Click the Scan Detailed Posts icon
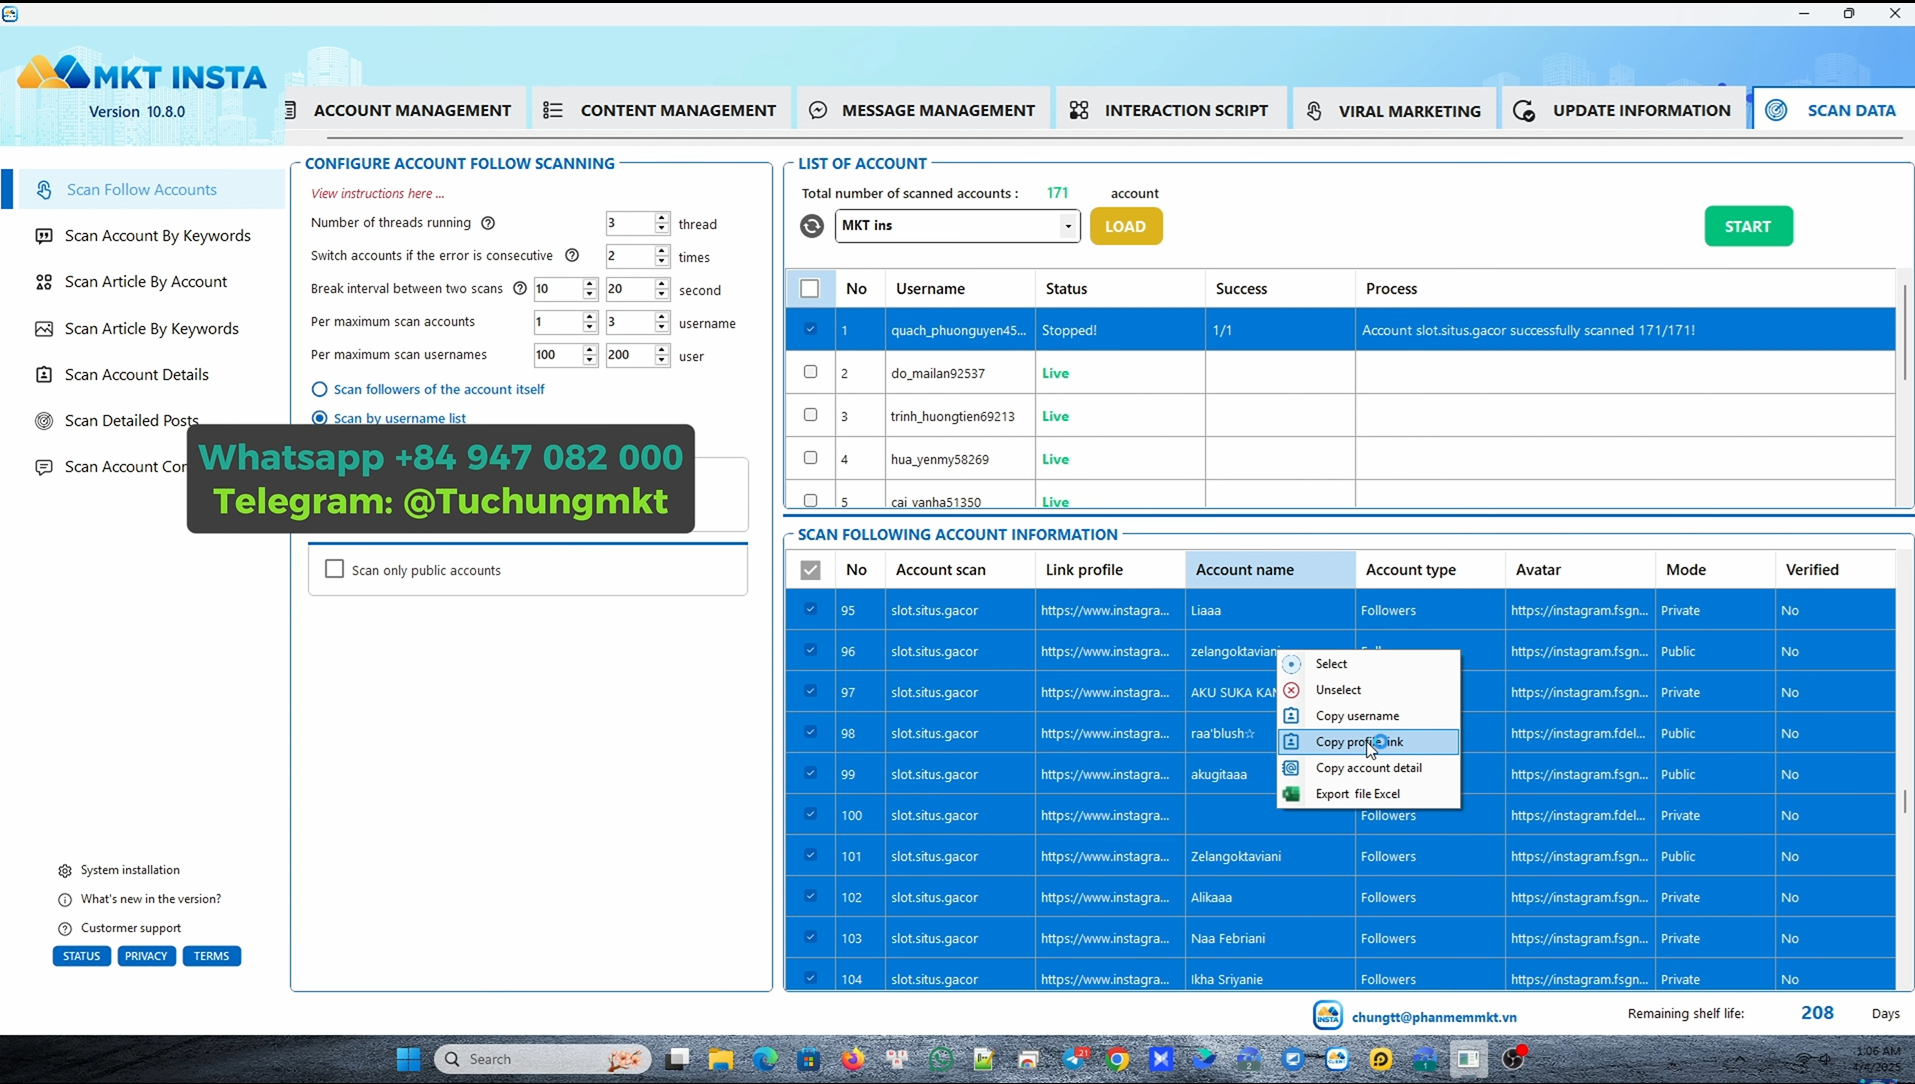1915x1084 pixels. click(x=44, y=421)
